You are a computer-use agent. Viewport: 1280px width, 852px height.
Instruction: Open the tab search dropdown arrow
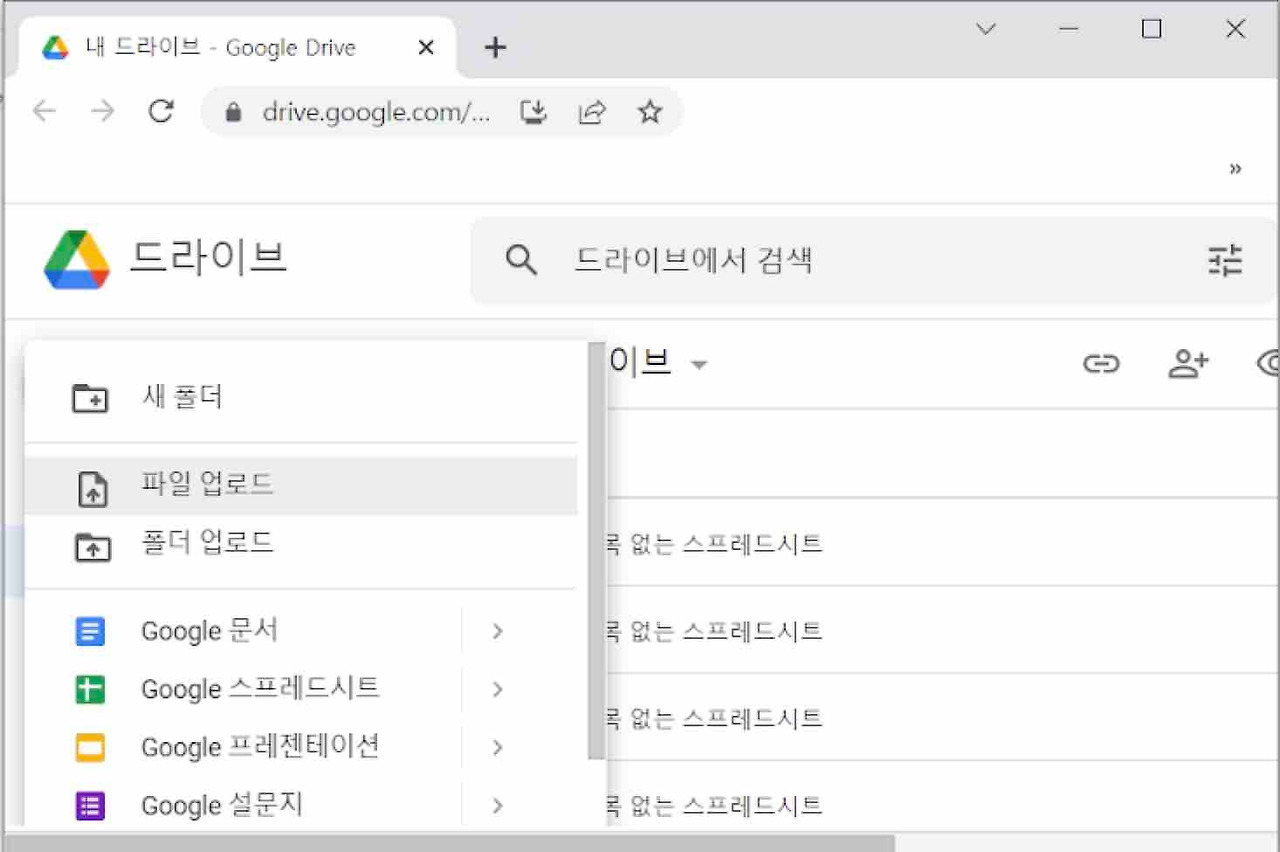coord(986,29)
